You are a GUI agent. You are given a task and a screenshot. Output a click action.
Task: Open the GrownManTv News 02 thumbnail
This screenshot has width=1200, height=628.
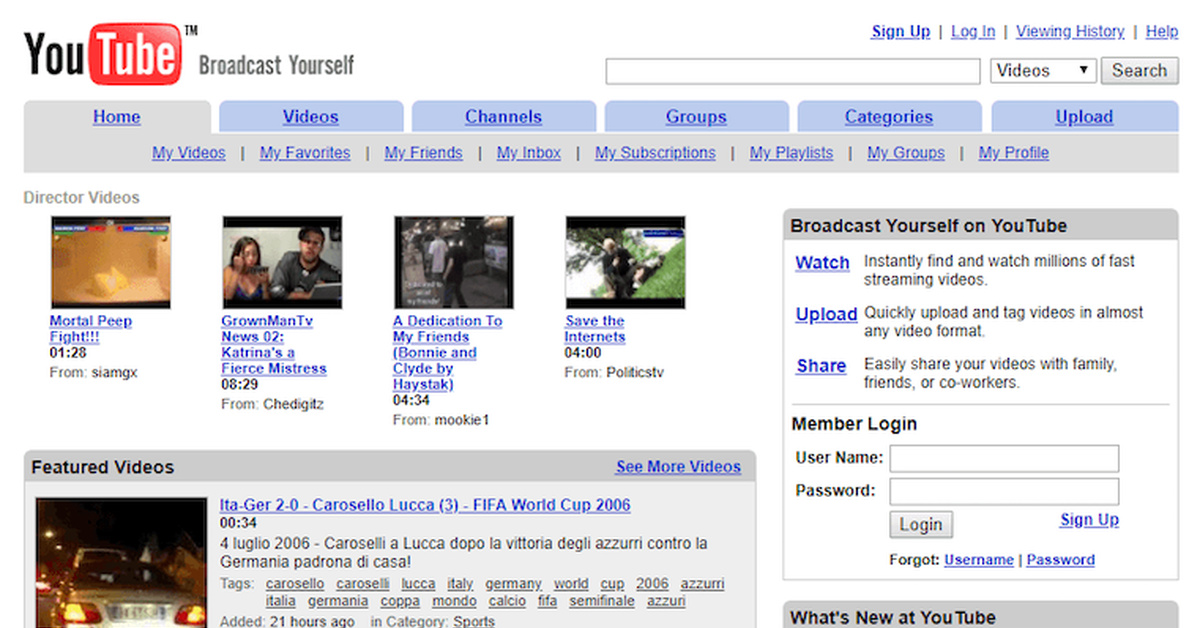coord(282,262)
